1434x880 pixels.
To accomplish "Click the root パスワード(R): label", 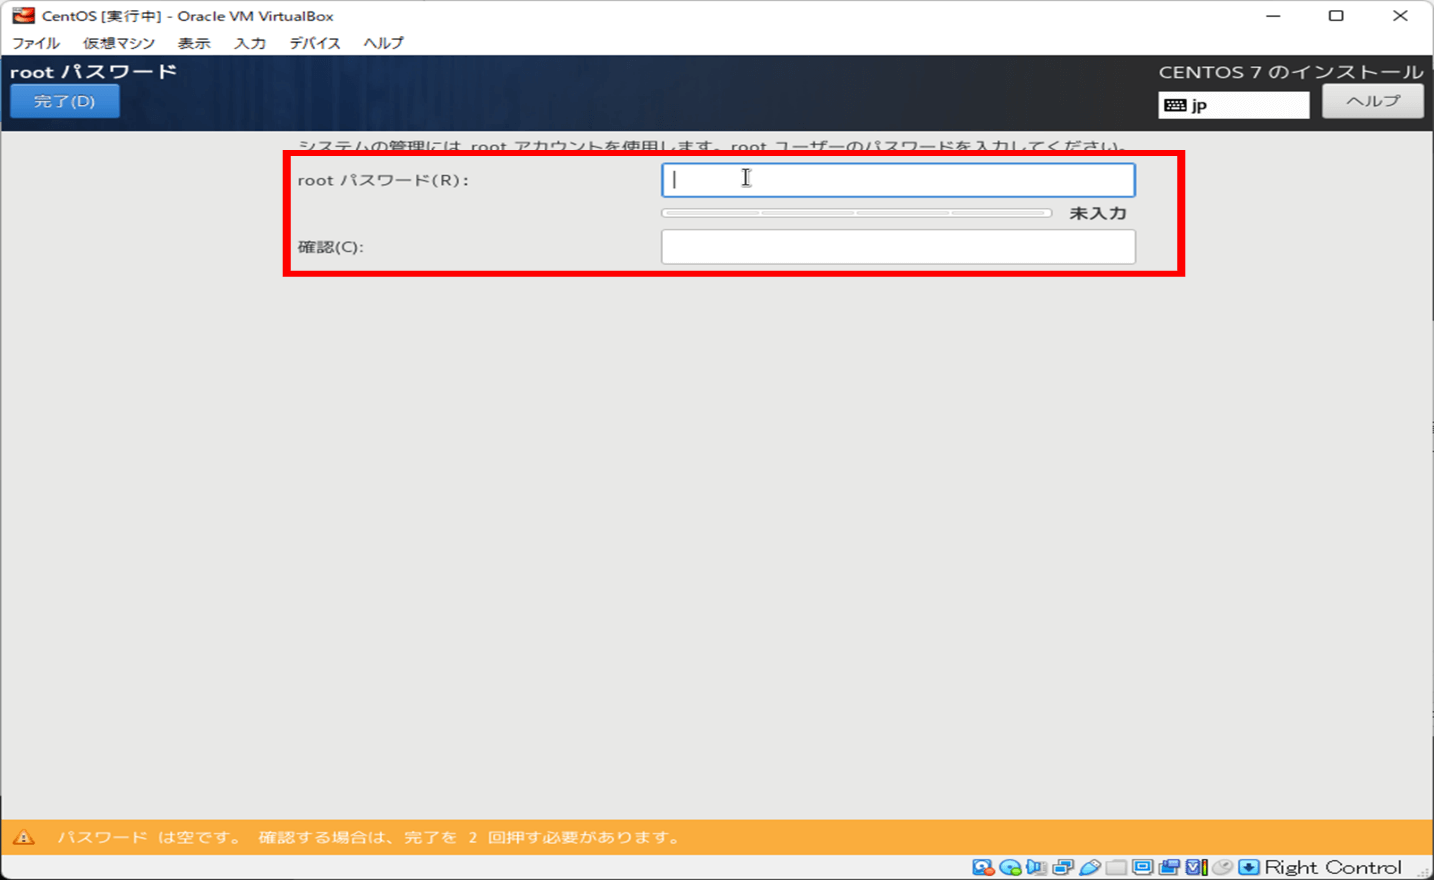I will tap(383, 180).
